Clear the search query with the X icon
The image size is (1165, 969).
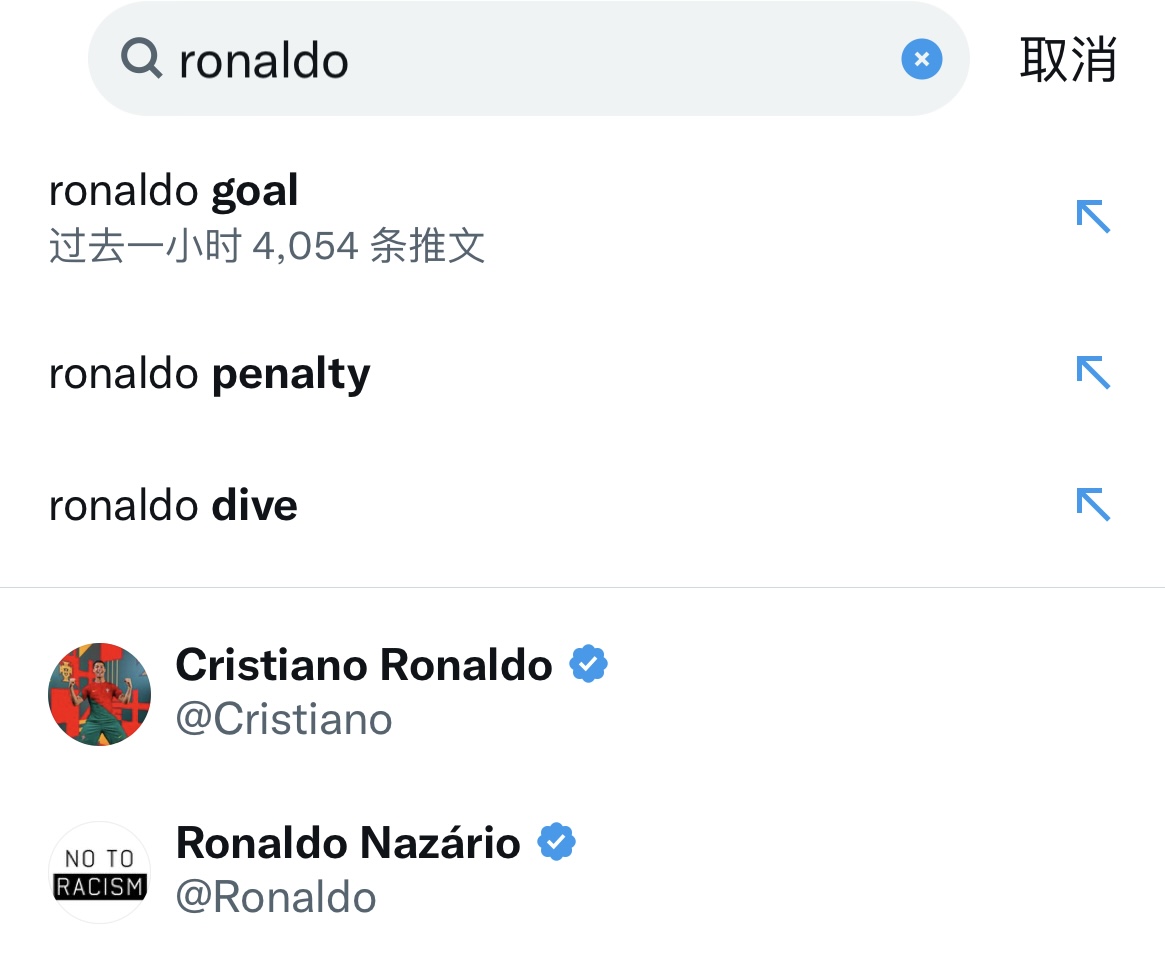tap(921, 60)
